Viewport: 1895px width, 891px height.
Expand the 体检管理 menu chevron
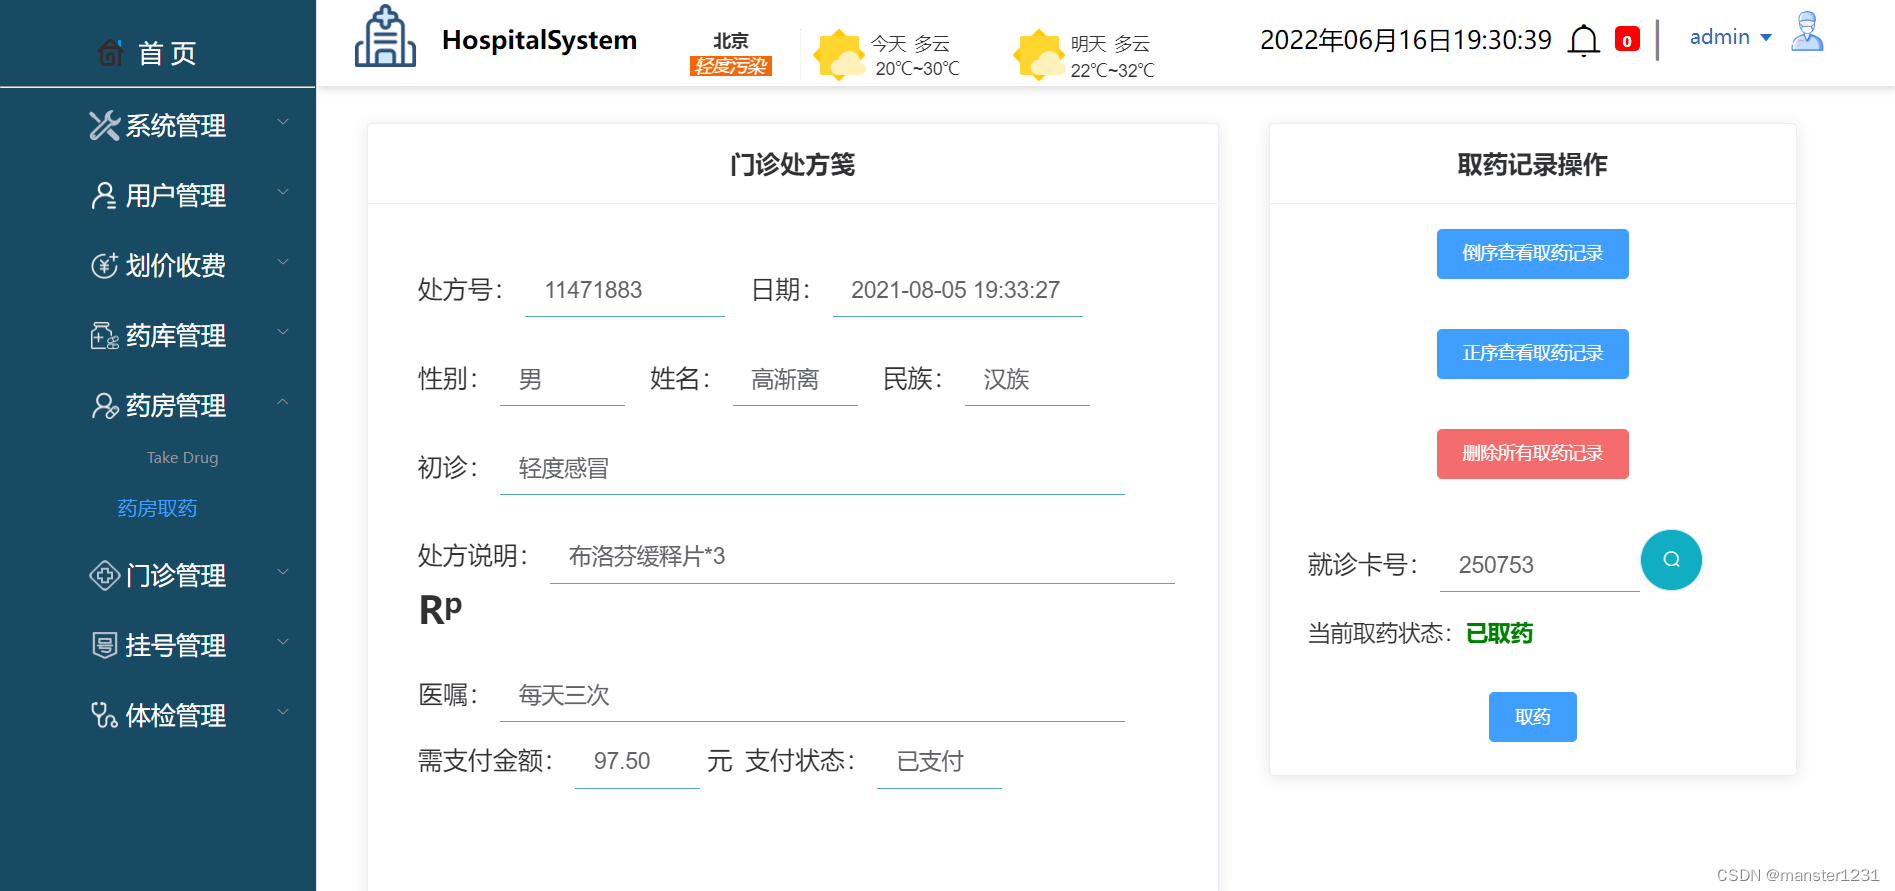(x=283, y=712)
